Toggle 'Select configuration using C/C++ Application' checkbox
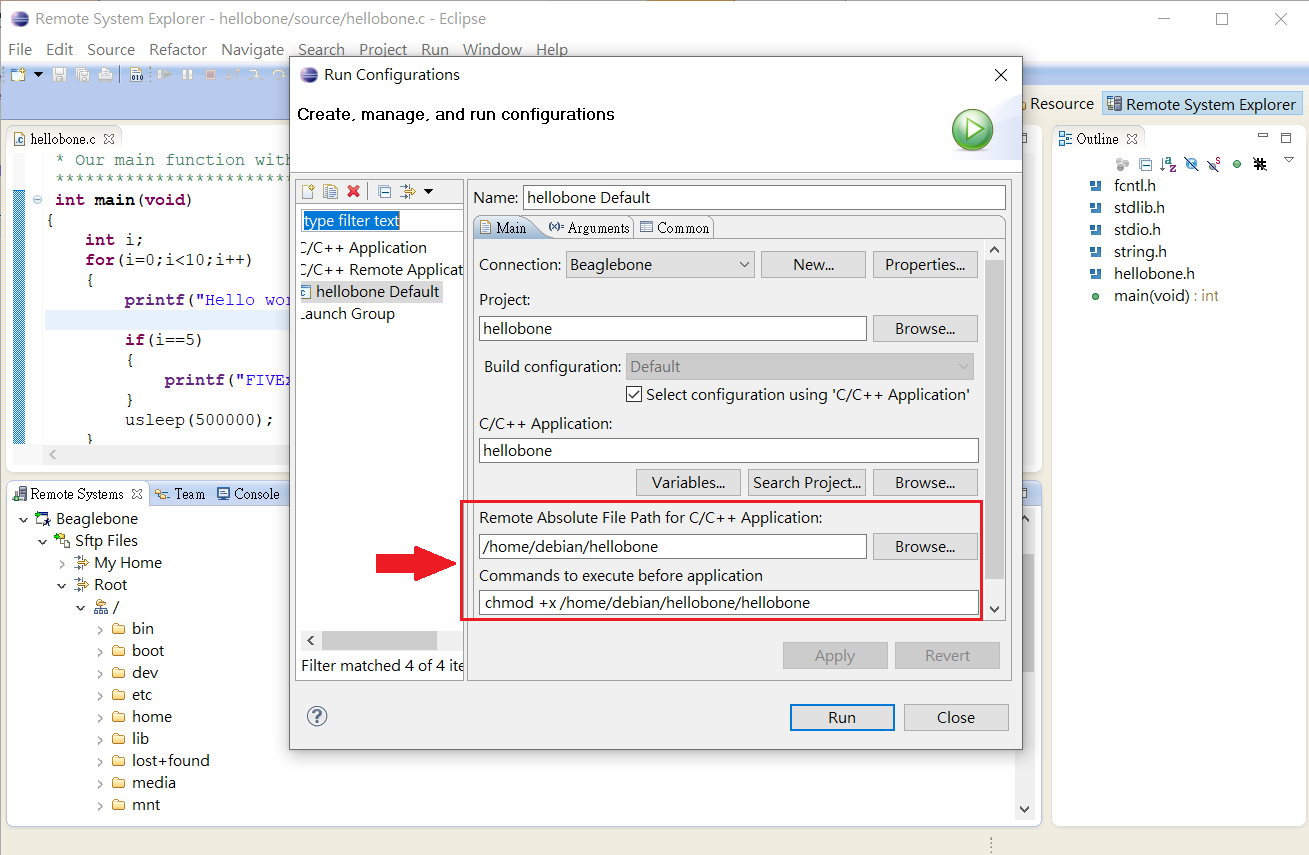The image size is (1309, 855). click(633, 394)
